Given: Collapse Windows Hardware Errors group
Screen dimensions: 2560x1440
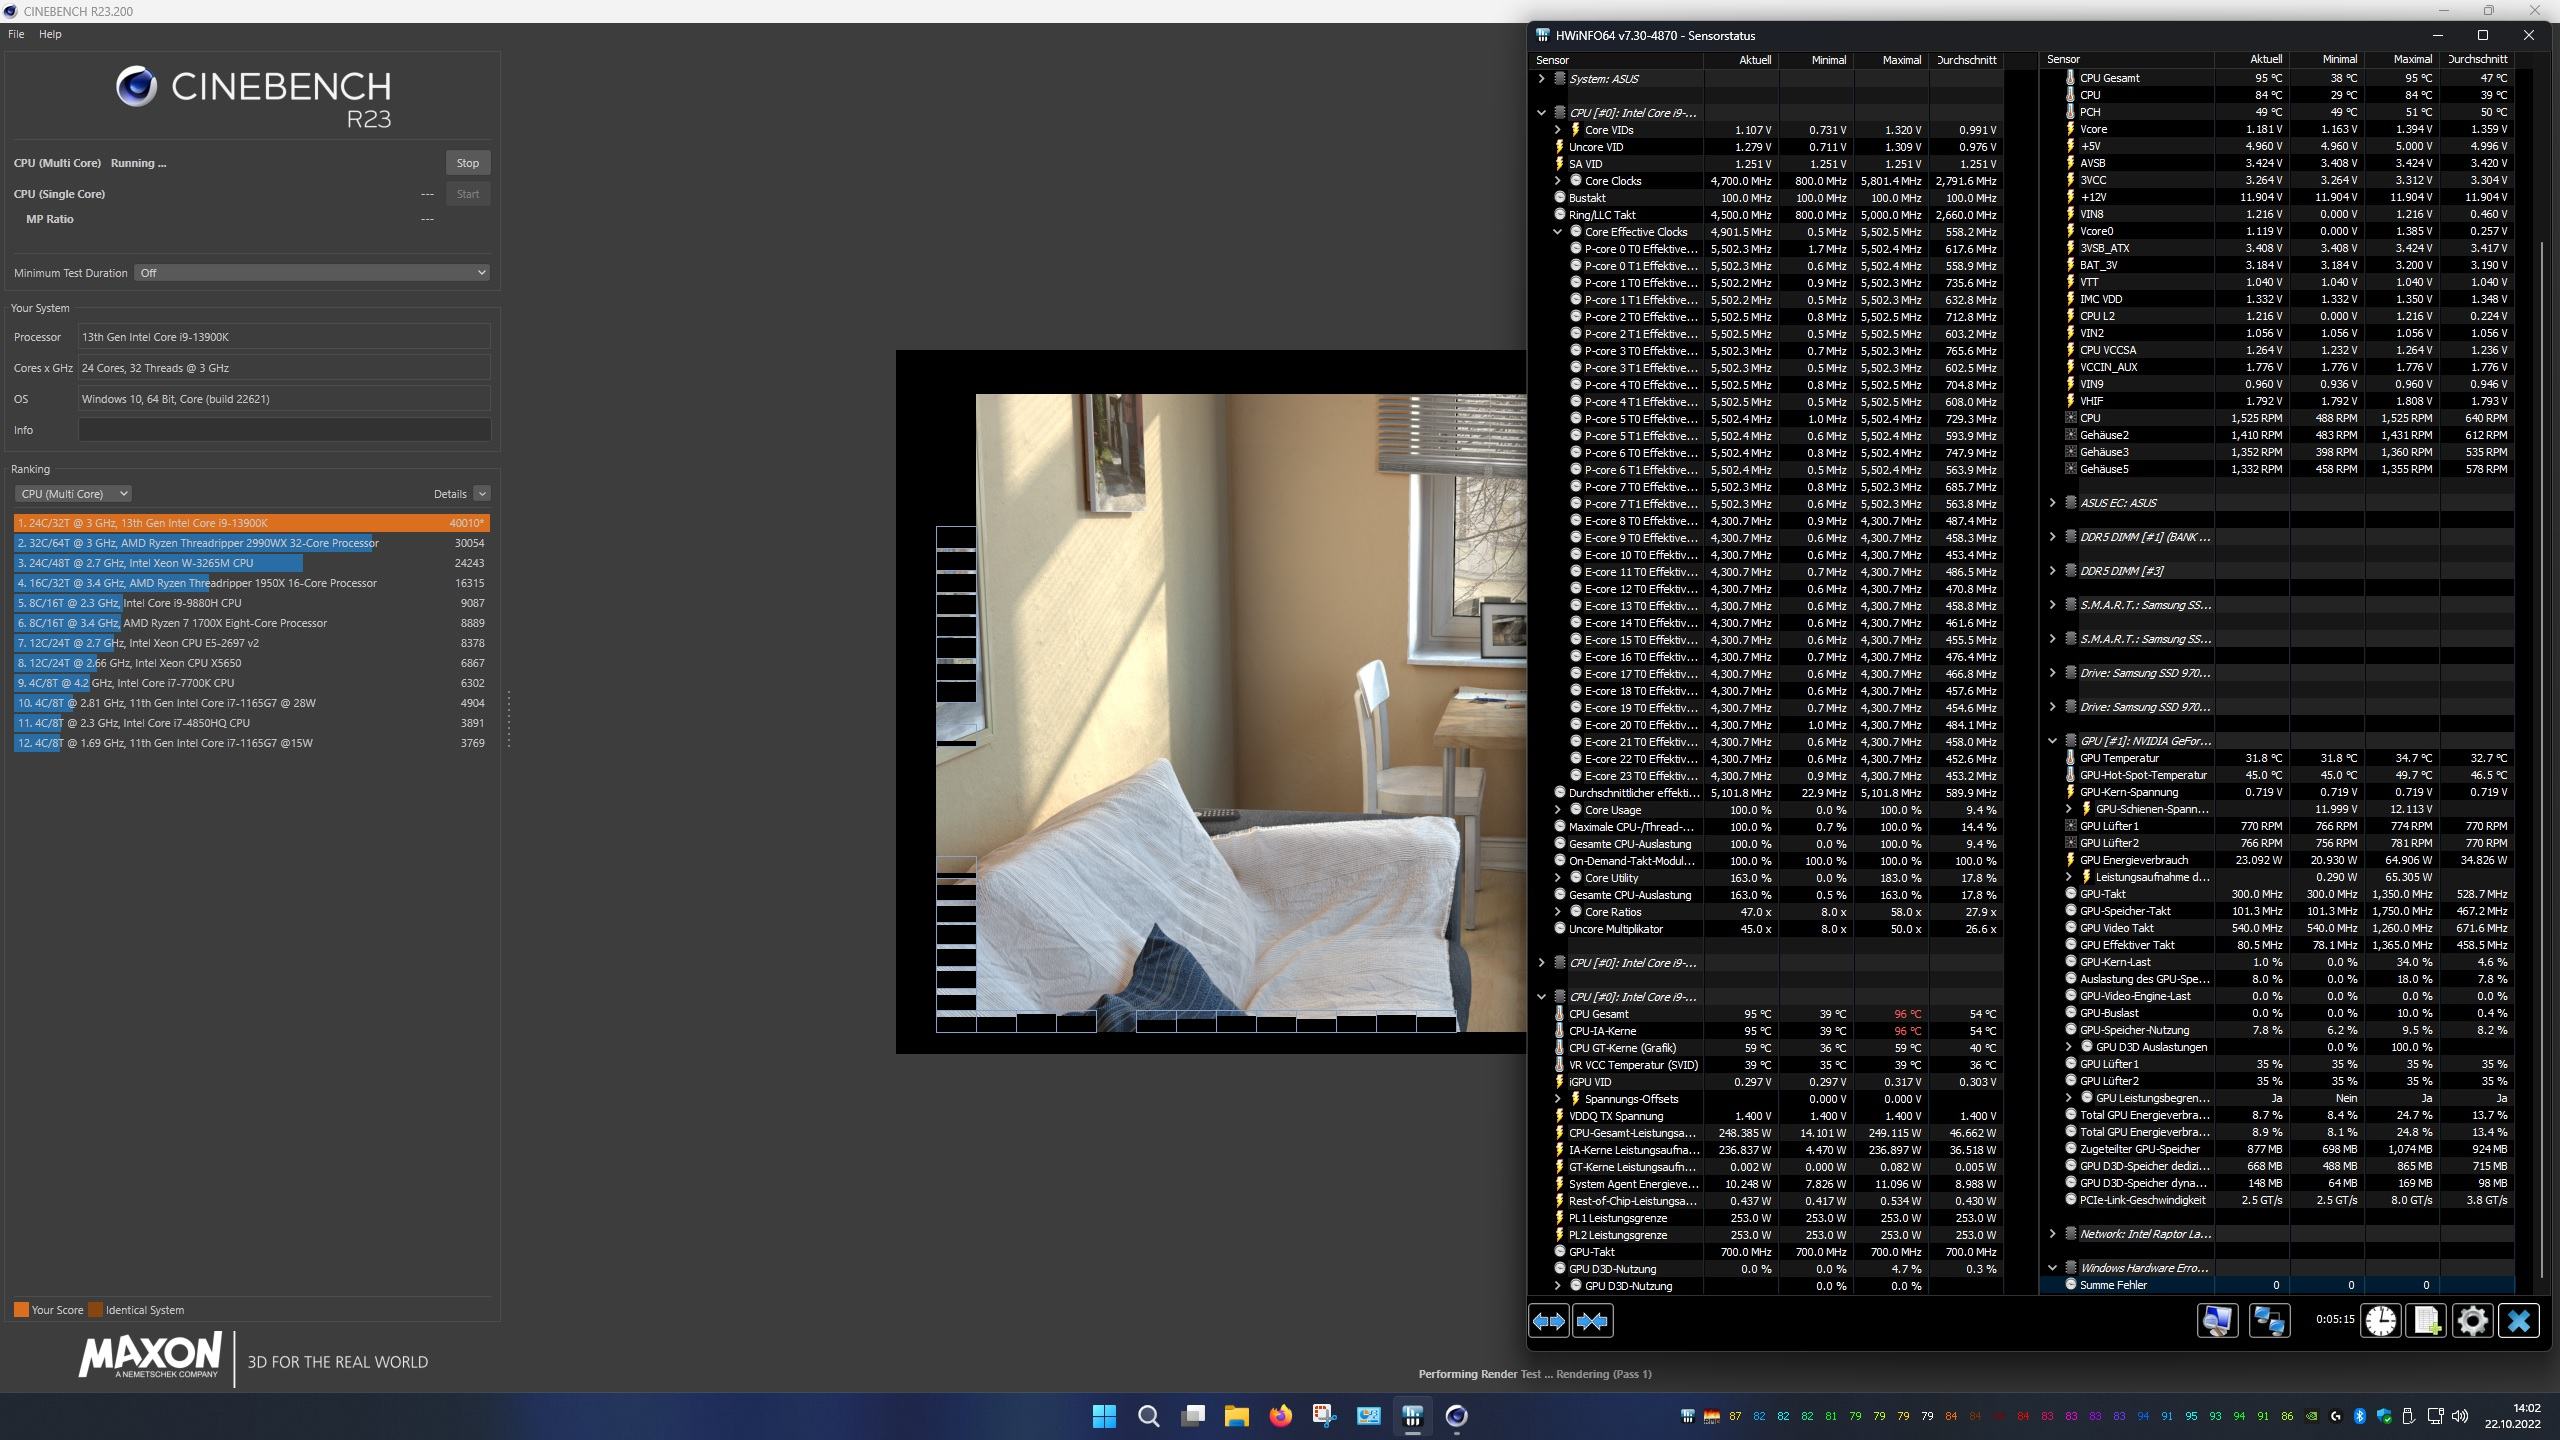Looking at the screenshot, I should coord(2052,1268).
